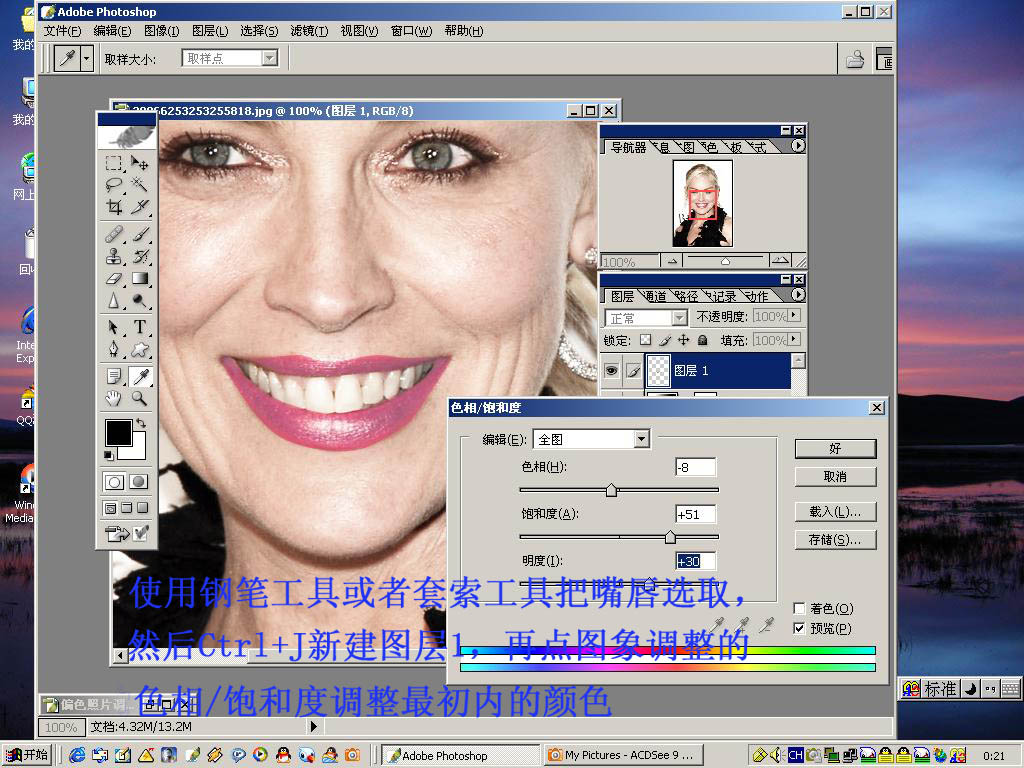Select the Notes tool

point(114,376)
